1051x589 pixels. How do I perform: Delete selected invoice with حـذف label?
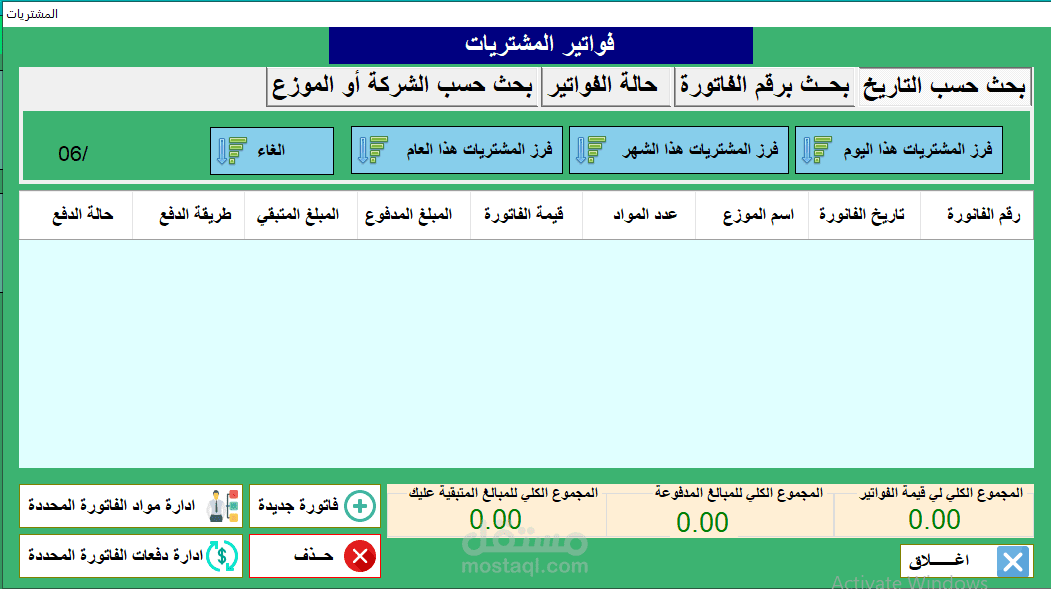[314, 555]
